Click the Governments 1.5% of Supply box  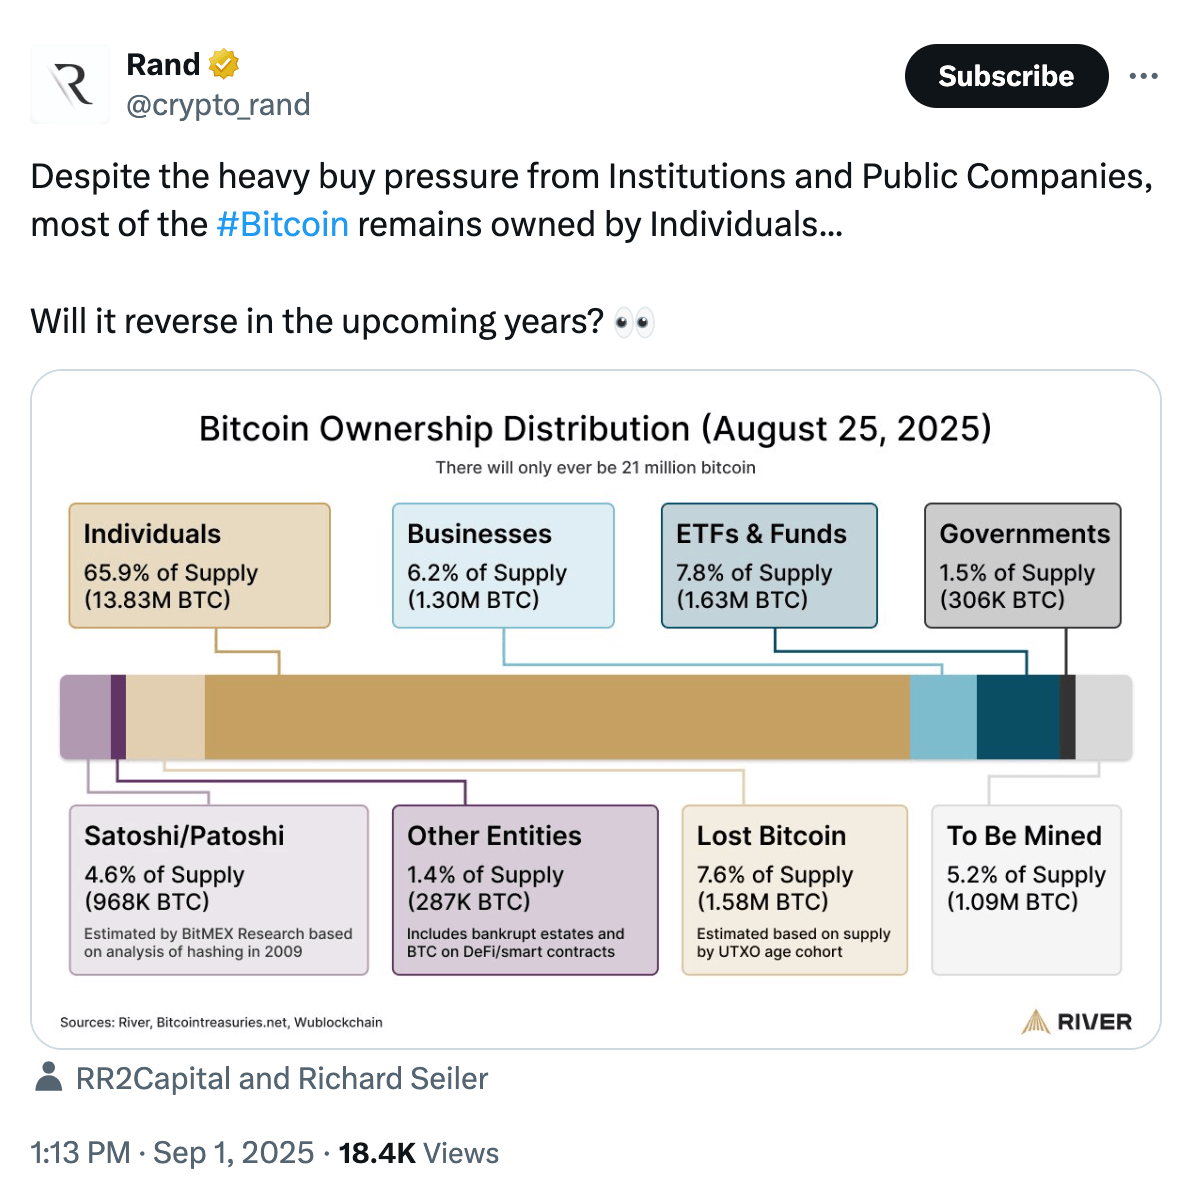coord(1022,566)
